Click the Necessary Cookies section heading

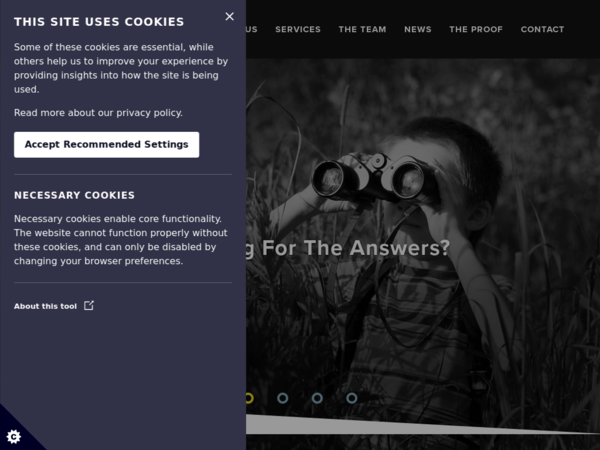tap(74, 195)
